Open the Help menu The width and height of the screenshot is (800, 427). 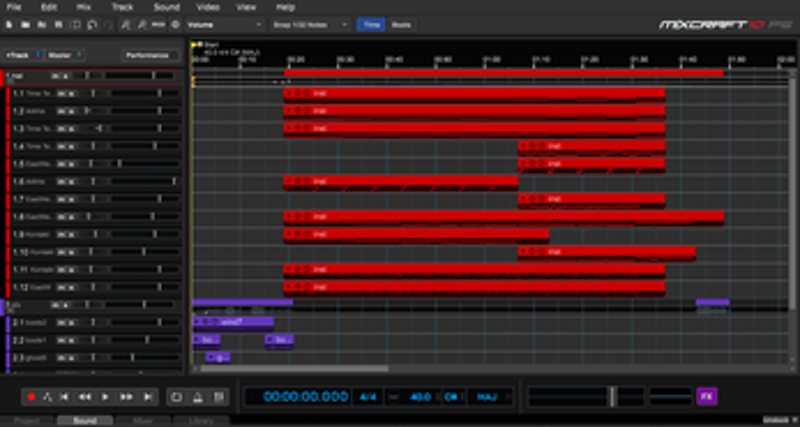pos(285,8)
